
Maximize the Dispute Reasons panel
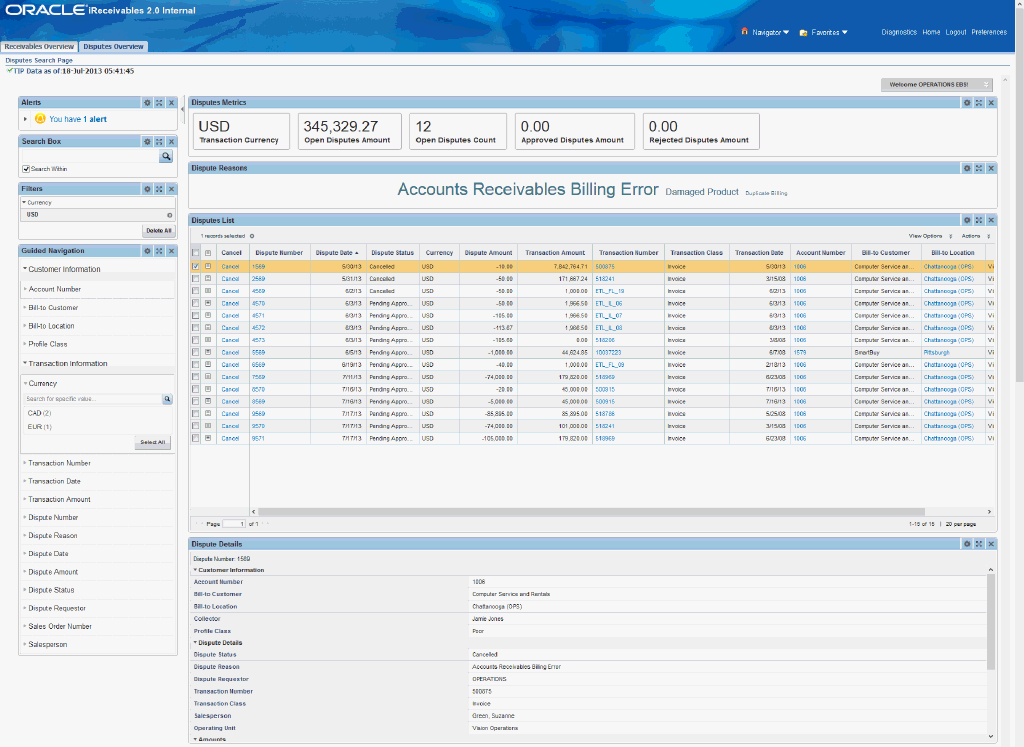979,168
